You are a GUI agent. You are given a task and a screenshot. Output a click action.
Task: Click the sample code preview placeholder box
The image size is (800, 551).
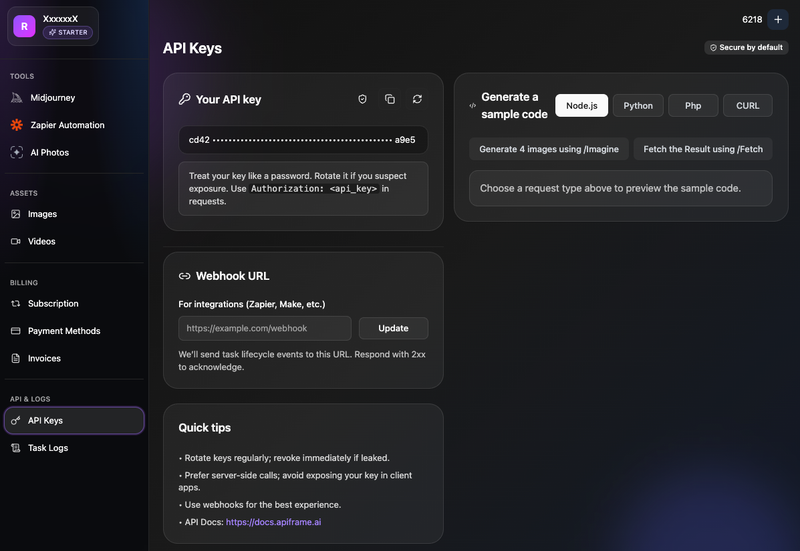(x=620, y=188)
